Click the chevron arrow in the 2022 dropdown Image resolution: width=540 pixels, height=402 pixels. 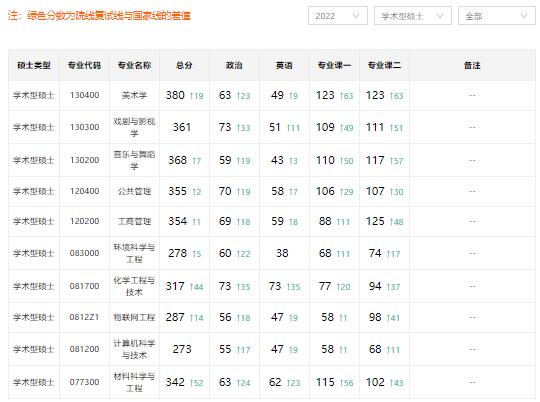click(356, 16)
